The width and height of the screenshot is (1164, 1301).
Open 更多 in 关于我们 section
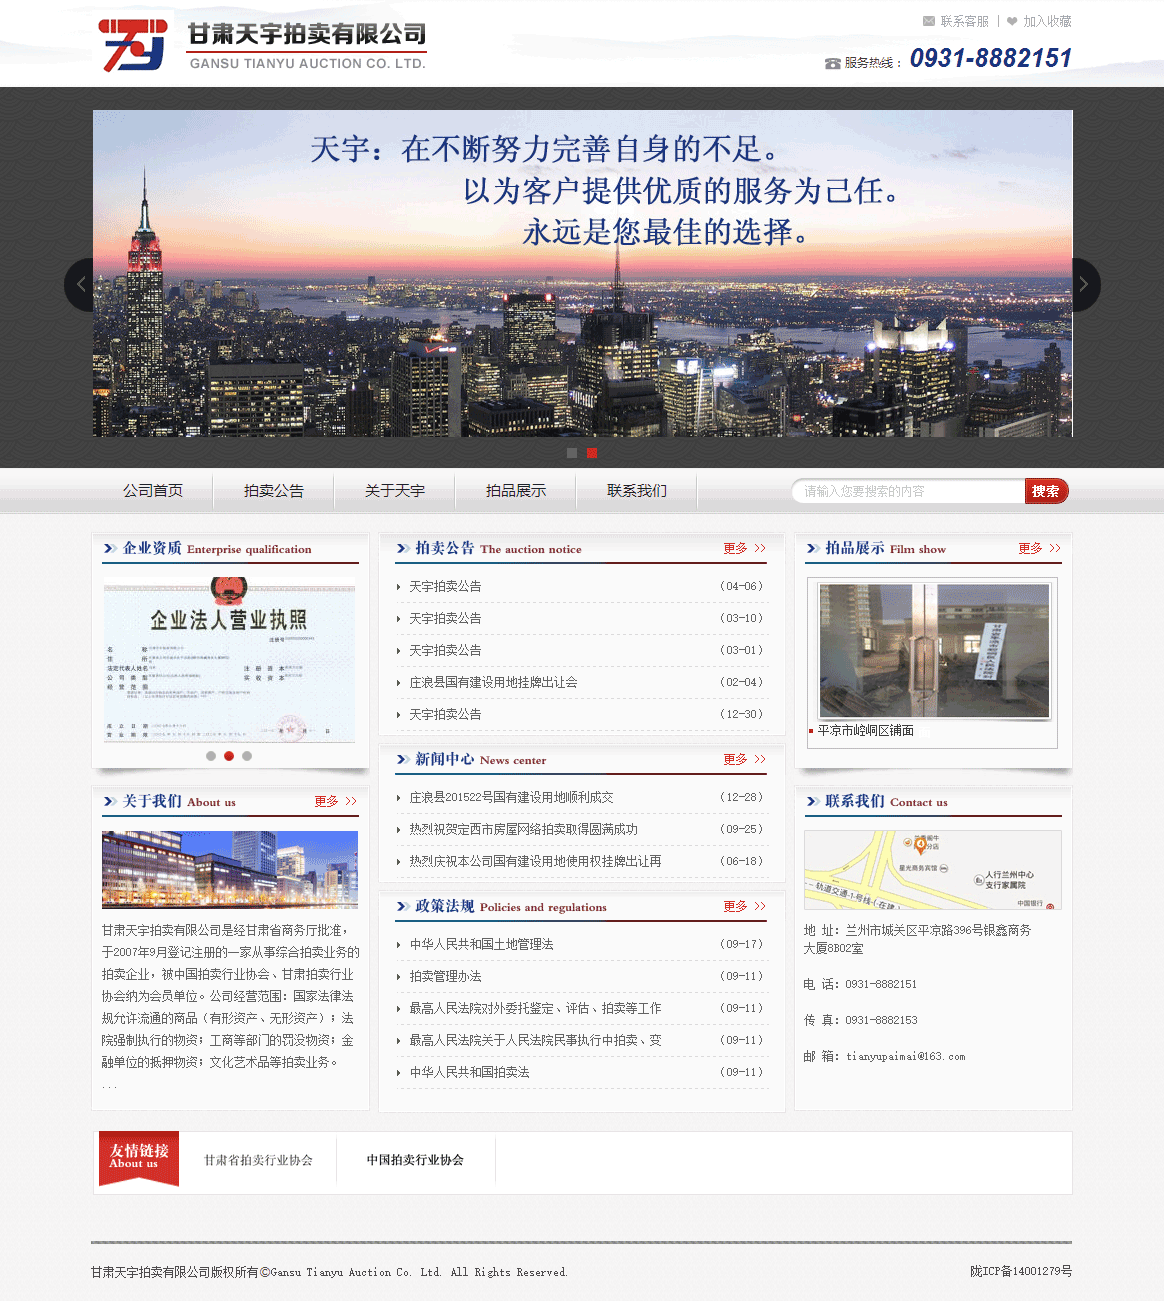click(336, 801)
